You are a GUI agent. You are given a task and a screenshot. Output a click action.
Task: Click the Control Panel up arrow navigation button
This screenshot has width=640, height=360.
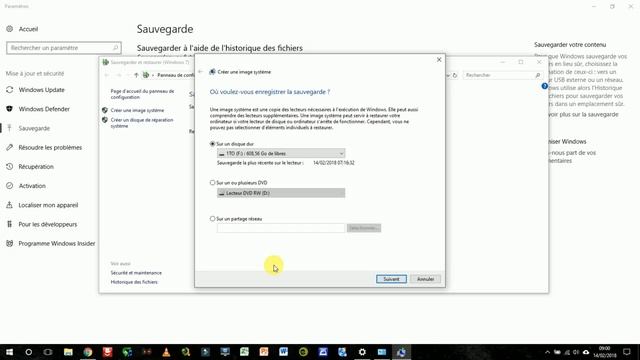point(136,75)
